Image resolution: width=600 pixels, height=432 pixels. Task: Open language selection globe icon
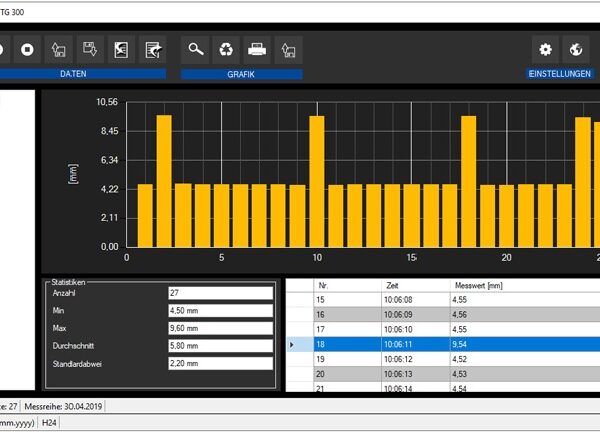[576, 50]
